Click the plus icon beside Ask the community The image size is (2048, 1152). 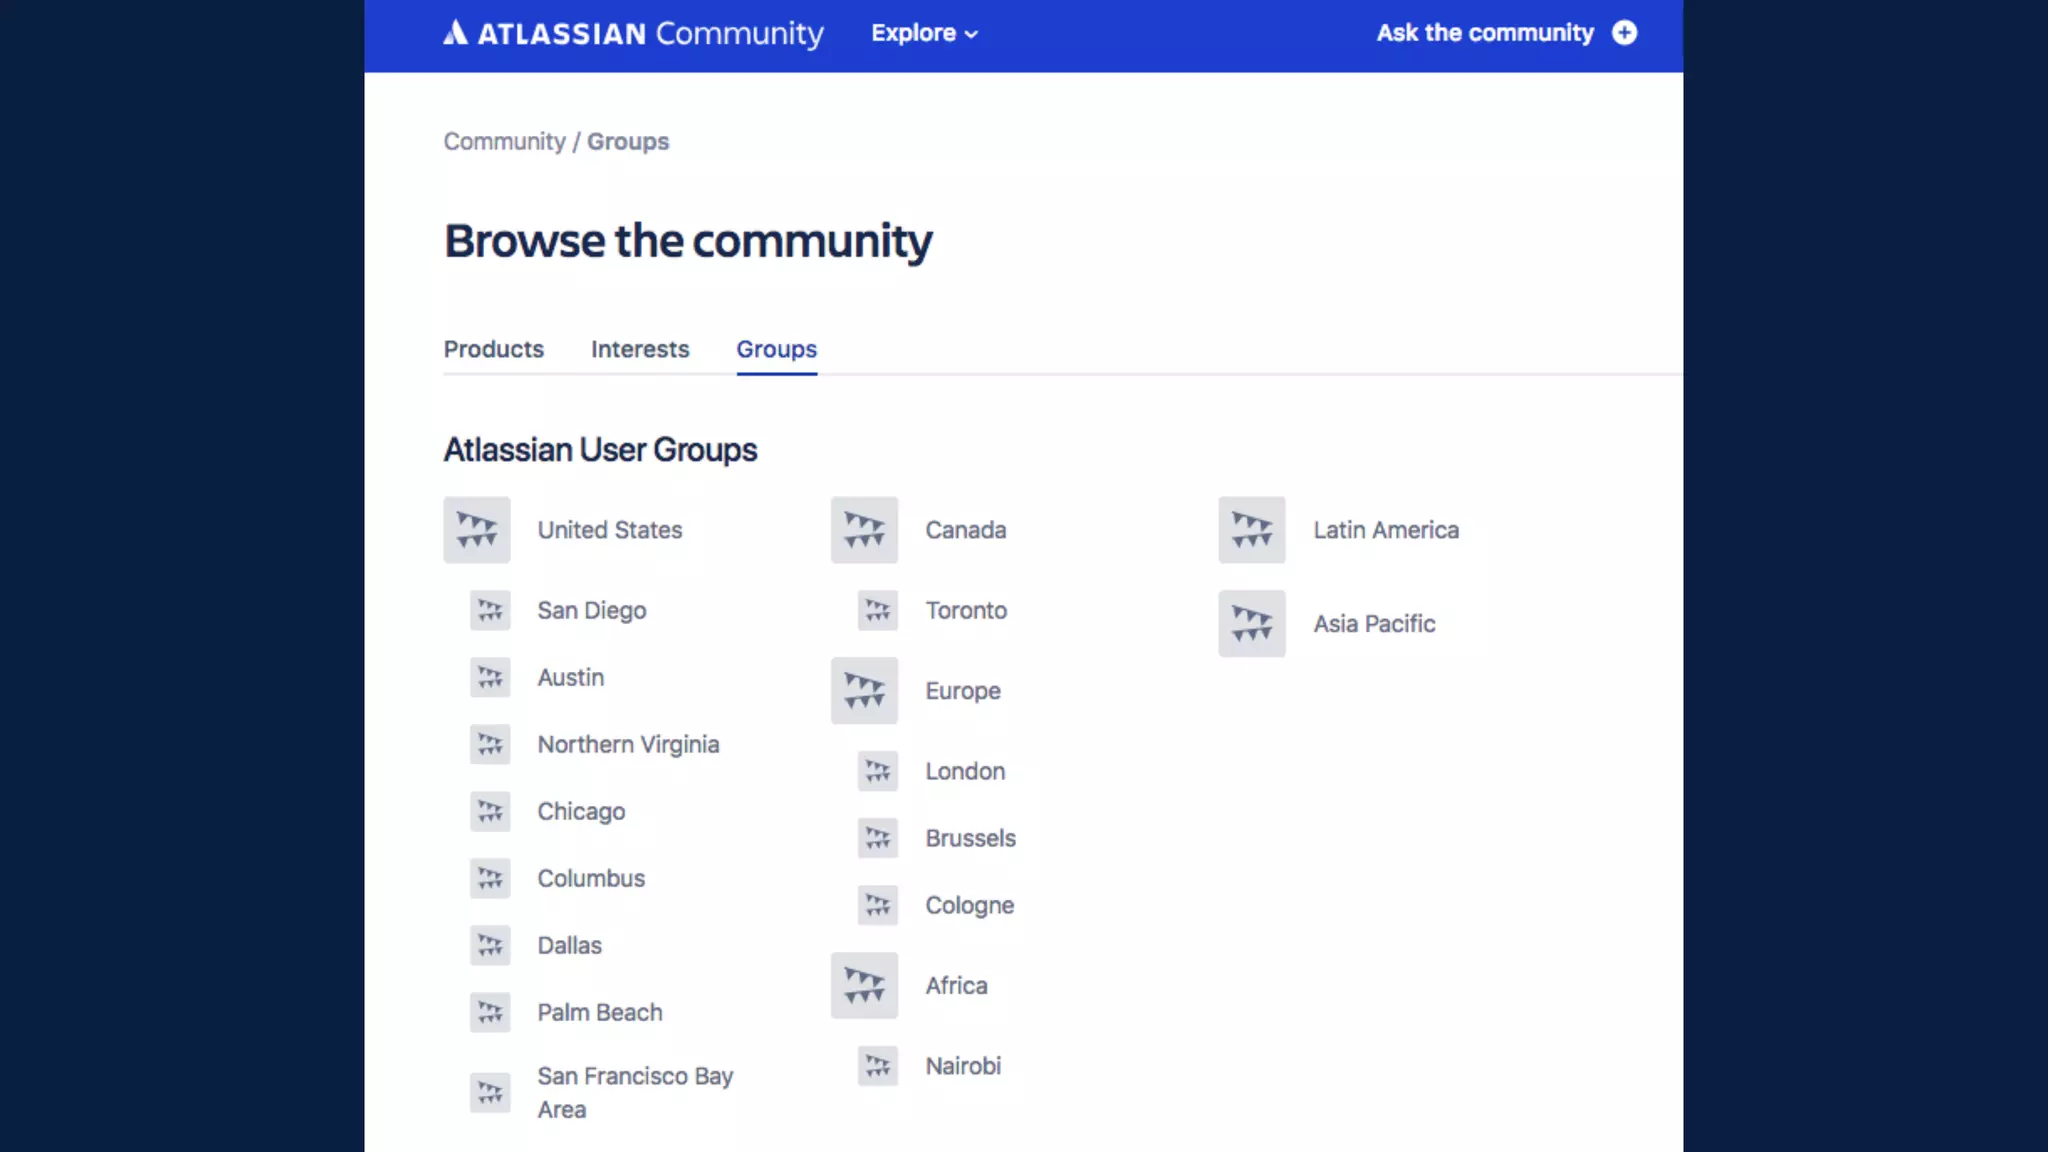click(x=1625, y=33)
